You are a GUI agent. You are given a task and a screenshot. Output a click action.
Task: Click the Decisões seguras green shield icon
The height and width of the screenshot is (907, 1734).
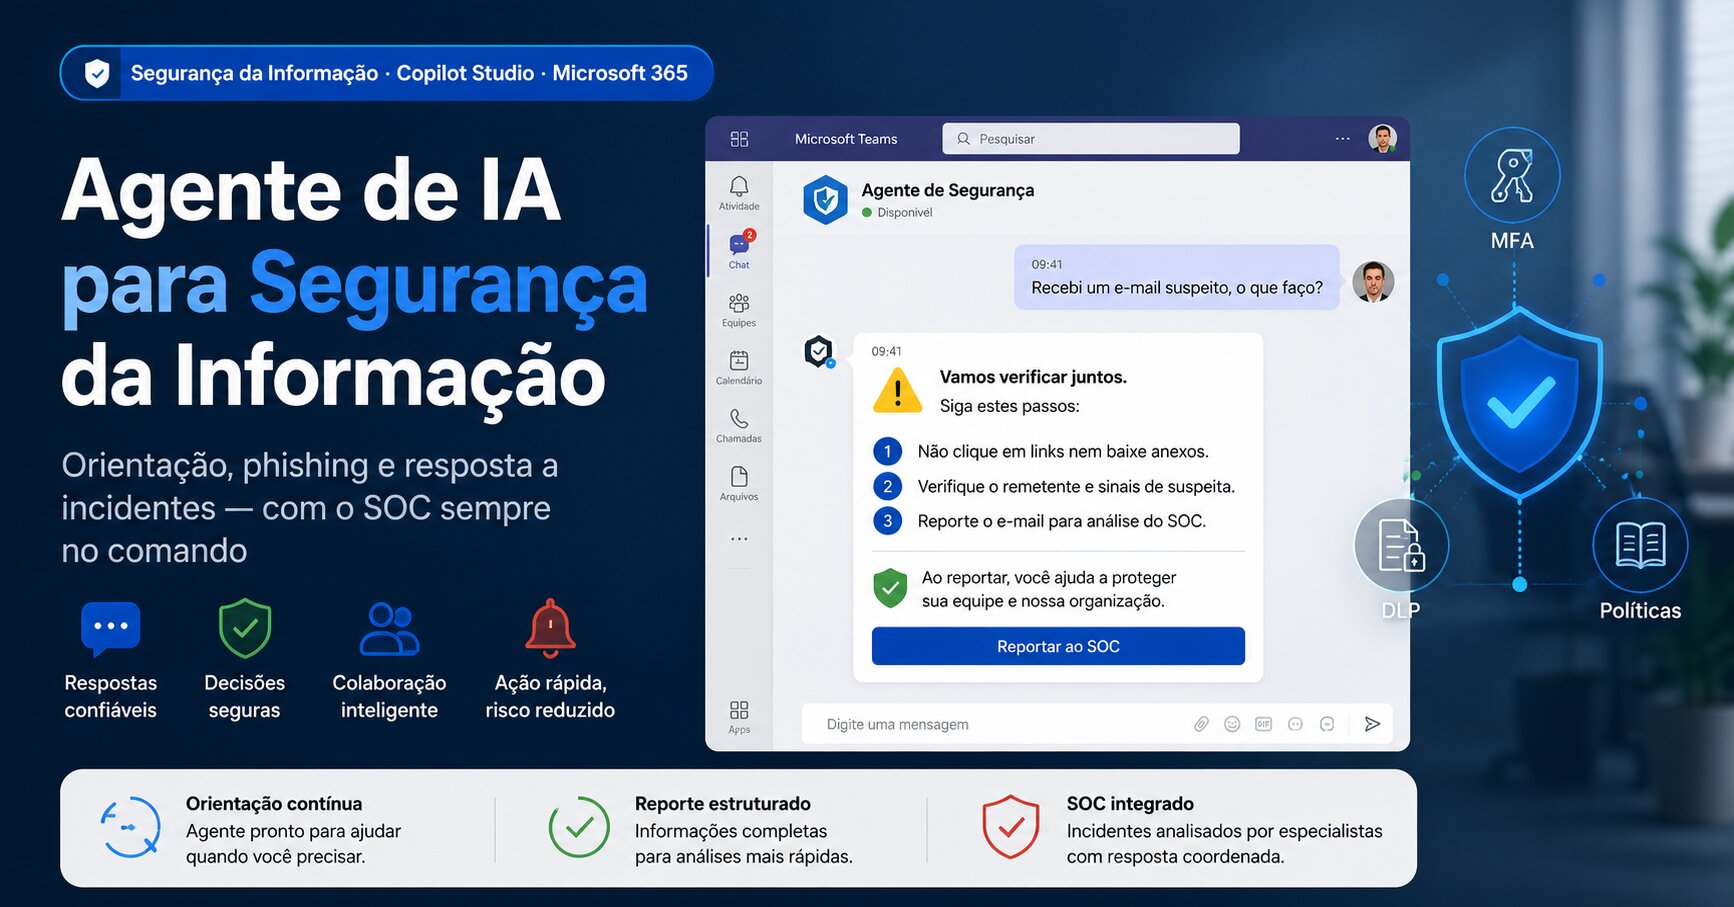point(245,628)
